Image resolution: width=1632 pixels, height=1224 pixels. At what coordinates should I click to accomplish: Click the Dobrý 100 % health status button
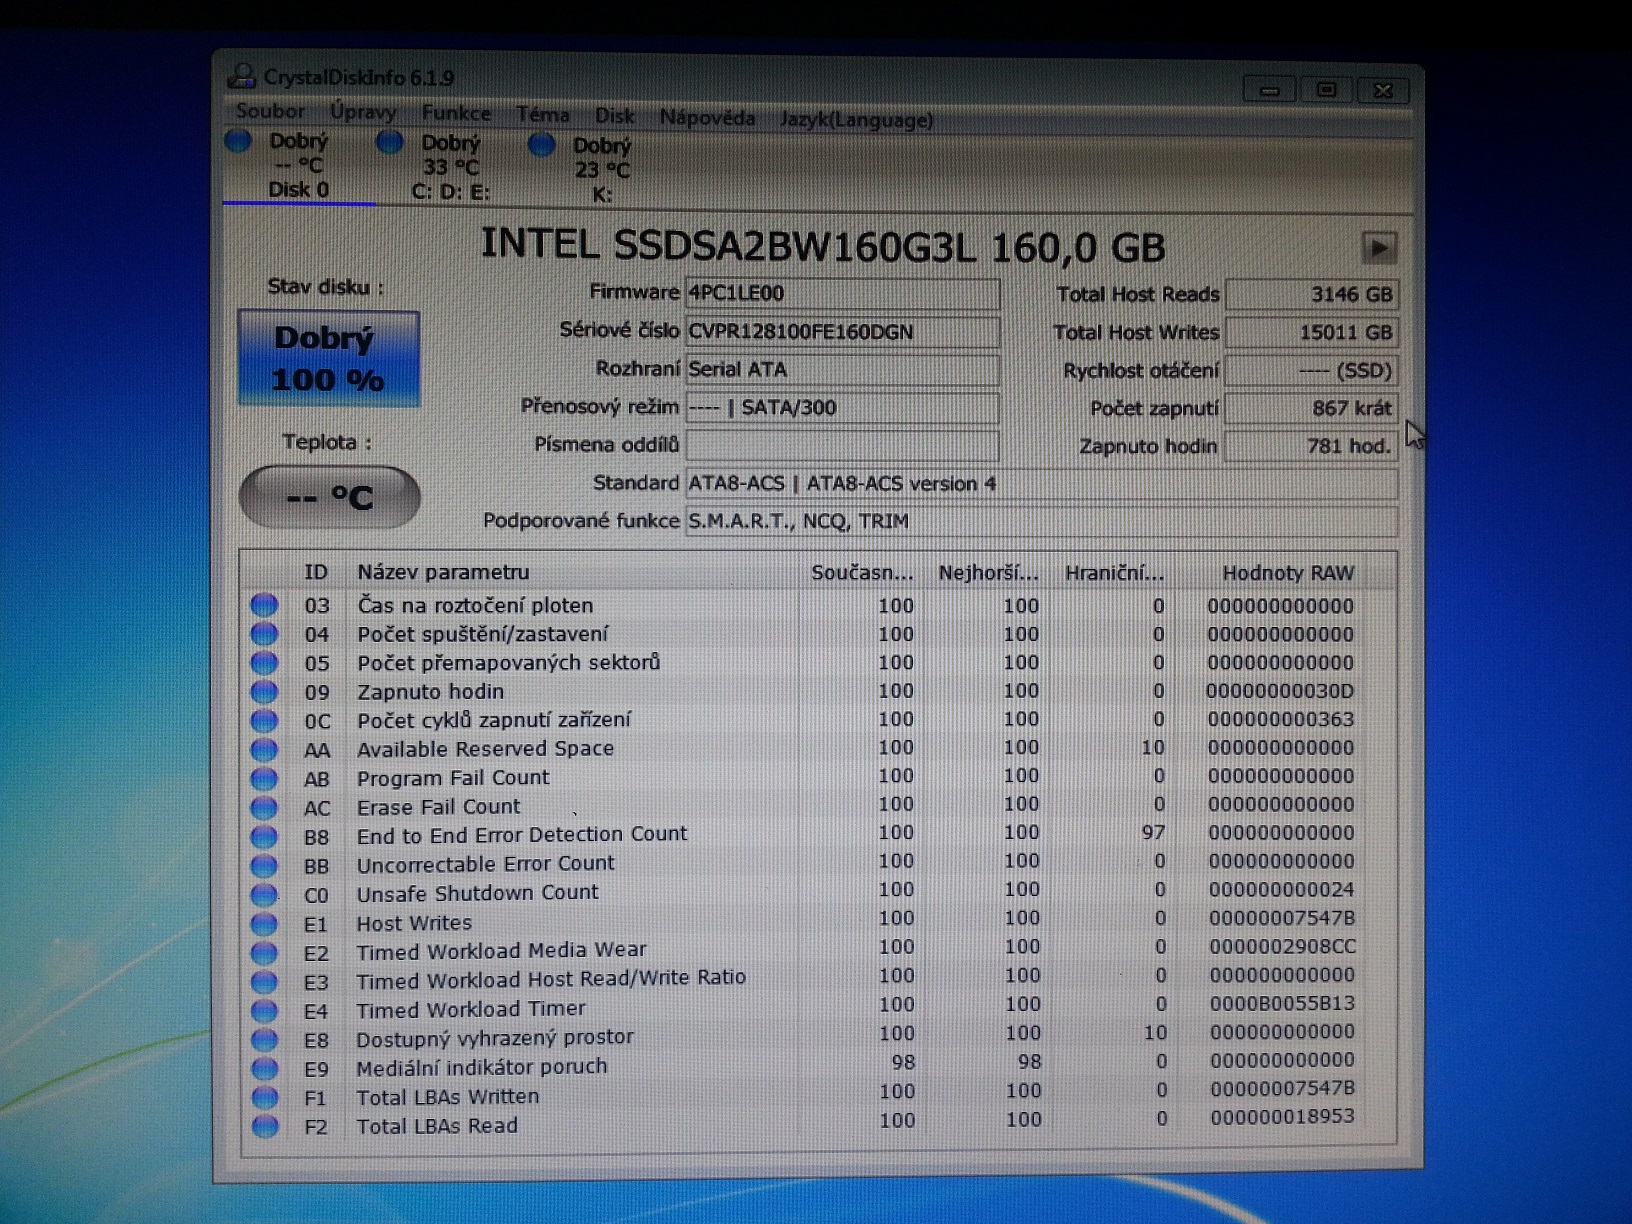(328, 359)
